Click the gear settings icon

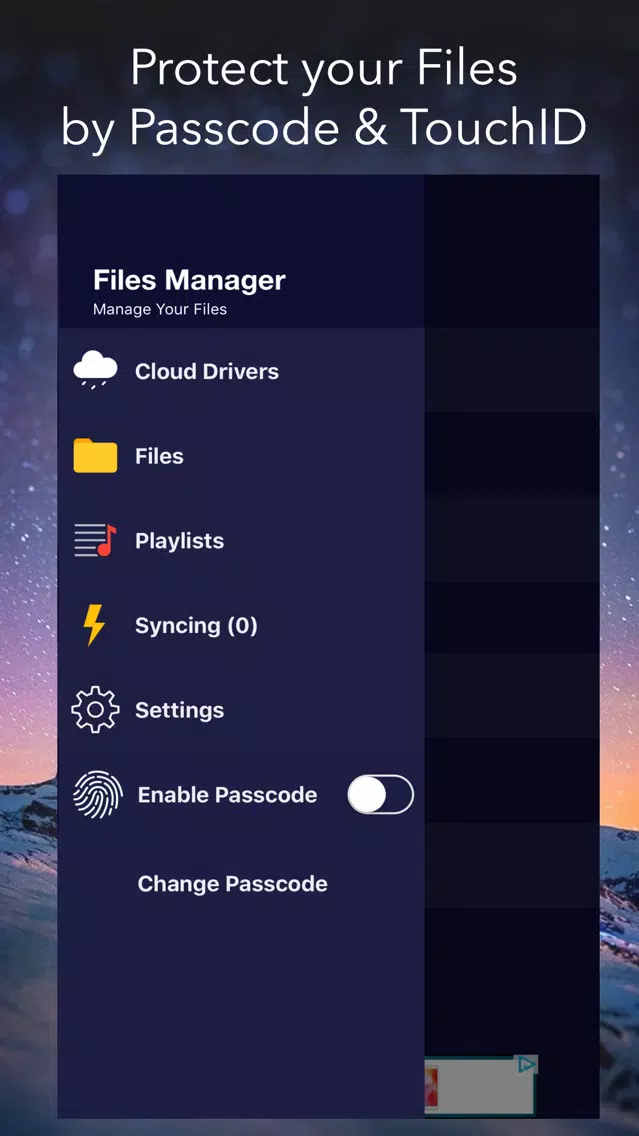tap(95, 710)
